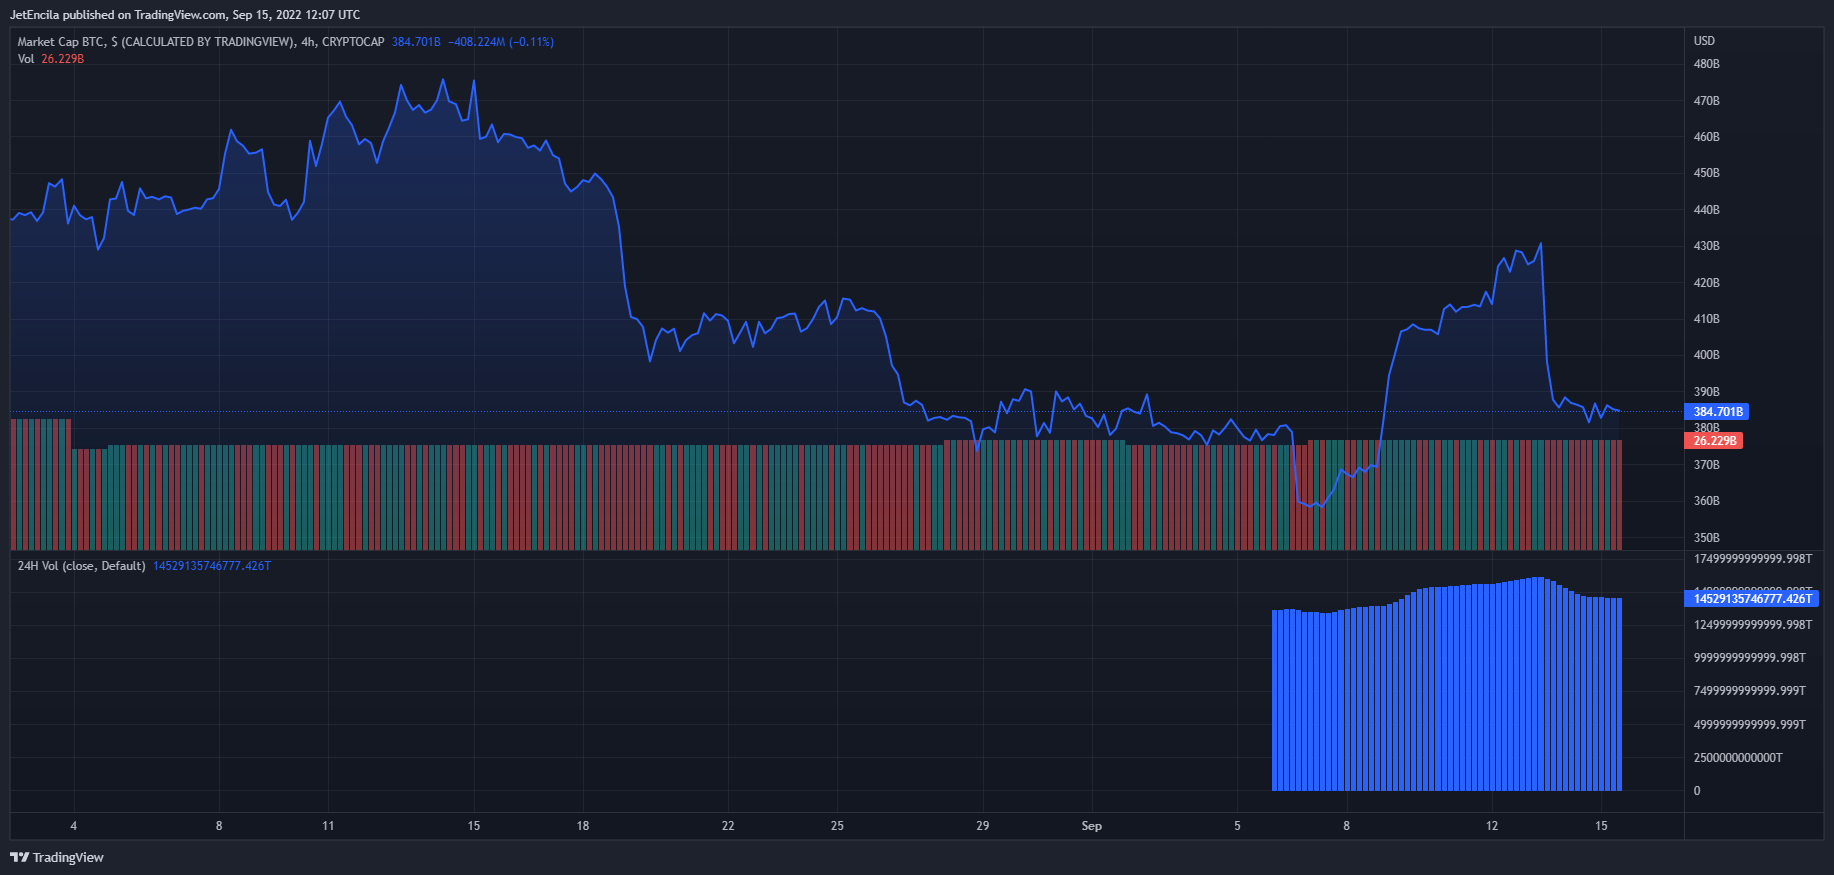This screenshot has height=875, width=1834.
Task: Click the Vol indicator legend label
Action: click(26, 59)
